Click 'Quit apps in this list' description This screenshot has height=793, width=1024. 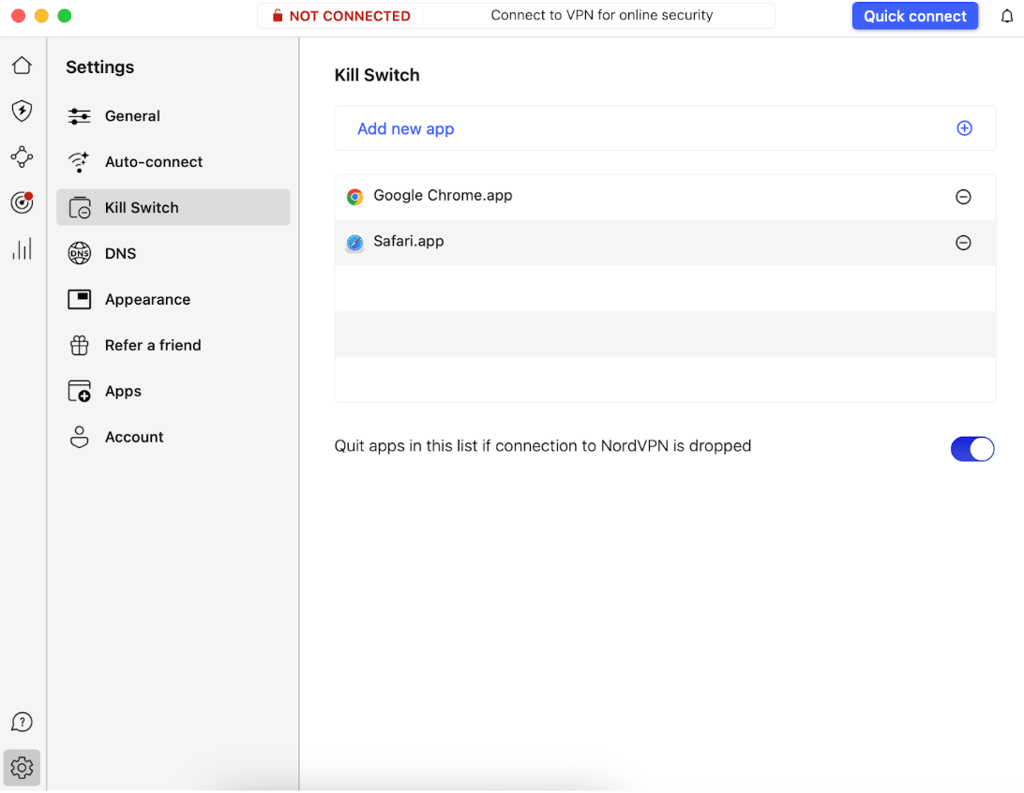543,446
